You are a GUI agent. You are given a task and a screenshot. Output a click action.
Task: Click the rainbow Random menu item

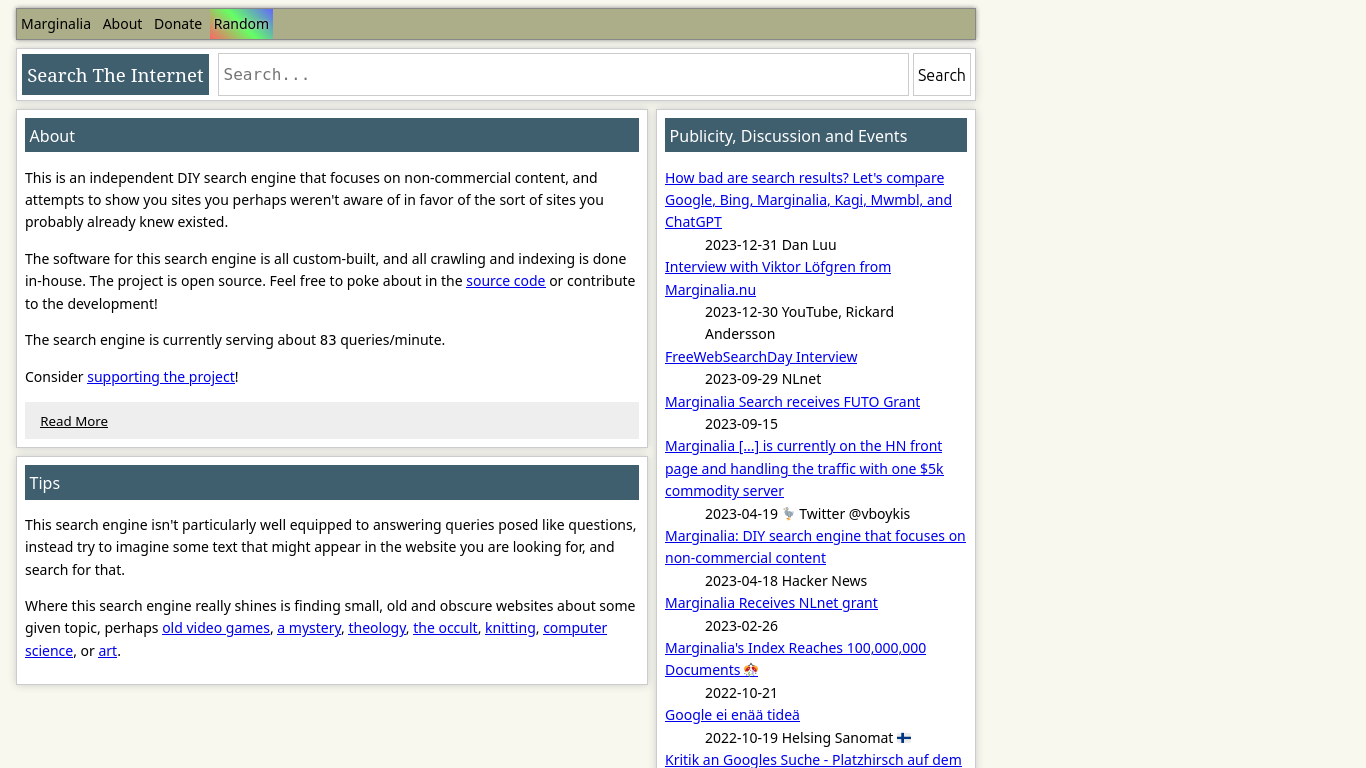[x=241, y=24]
